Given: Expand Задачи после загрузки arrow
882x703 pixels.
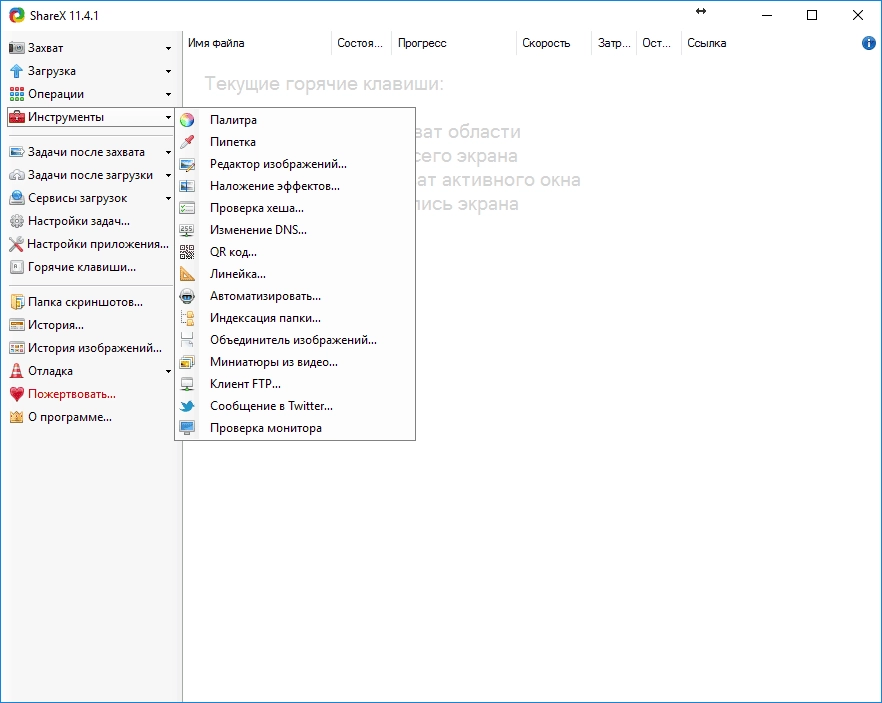Looking at the screenshot, I should coord(168,175).
